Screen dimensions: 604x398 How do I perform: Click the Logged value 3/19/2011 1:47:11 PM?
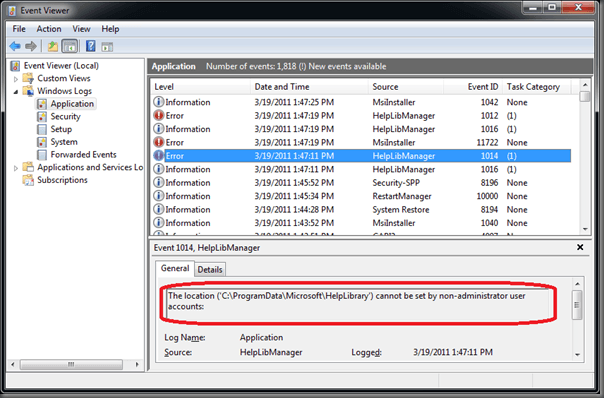(x=453, y=352)
